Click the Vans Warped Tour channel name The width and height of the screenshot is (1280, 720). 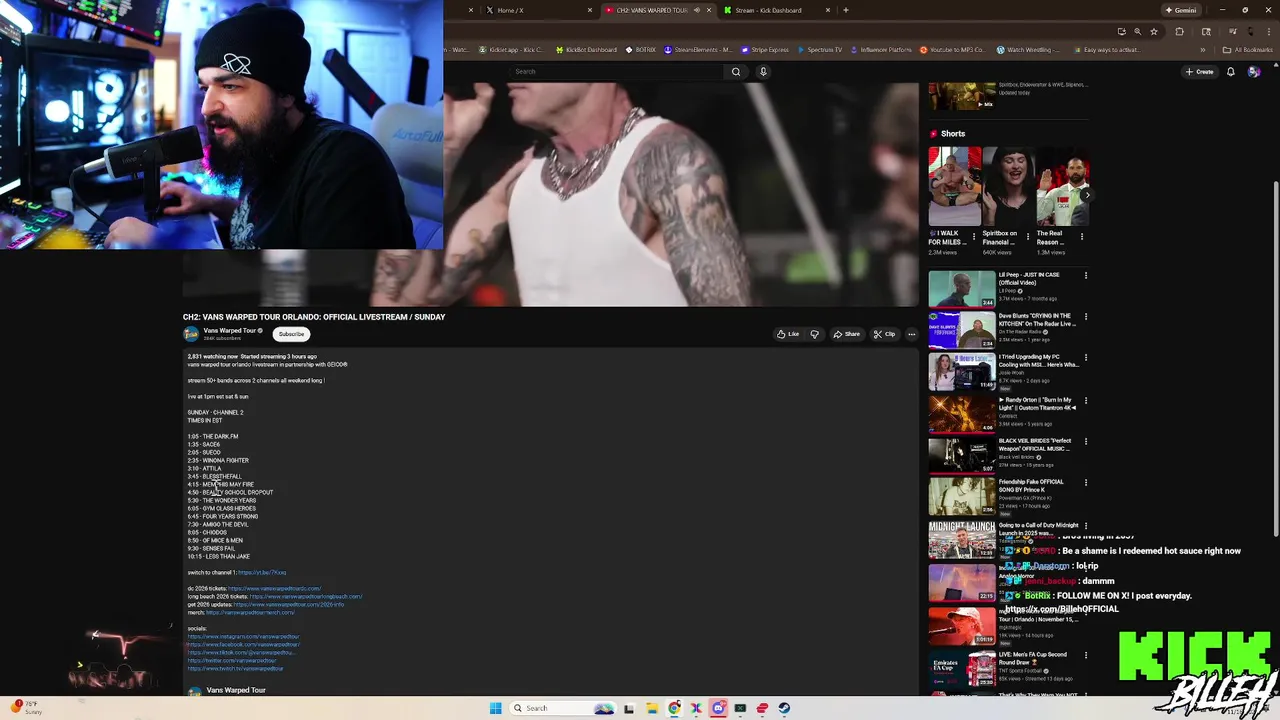pos(230,331)
